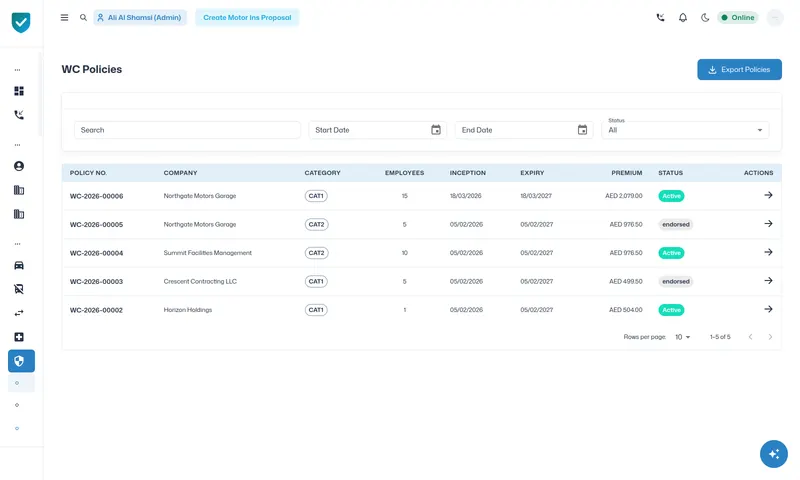The image size is (800, 480).
Task: Go to previous page chevron
Action: pos(750,337)
